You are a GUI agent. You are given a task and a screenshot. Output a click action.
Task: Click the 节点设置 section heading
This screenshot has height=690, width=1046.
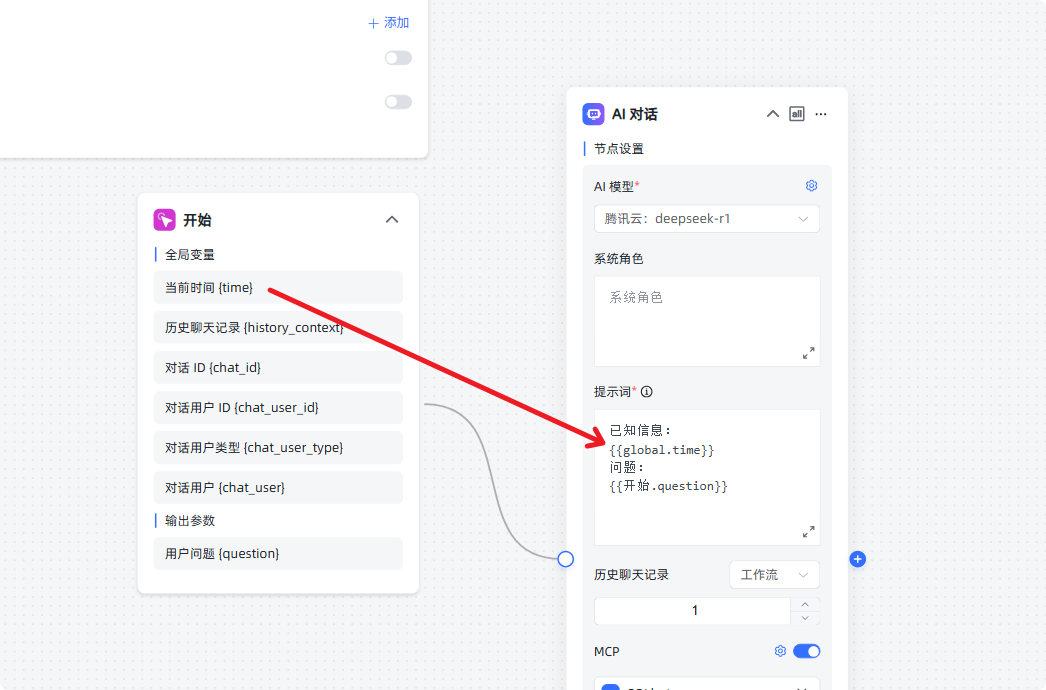point(619,149)
